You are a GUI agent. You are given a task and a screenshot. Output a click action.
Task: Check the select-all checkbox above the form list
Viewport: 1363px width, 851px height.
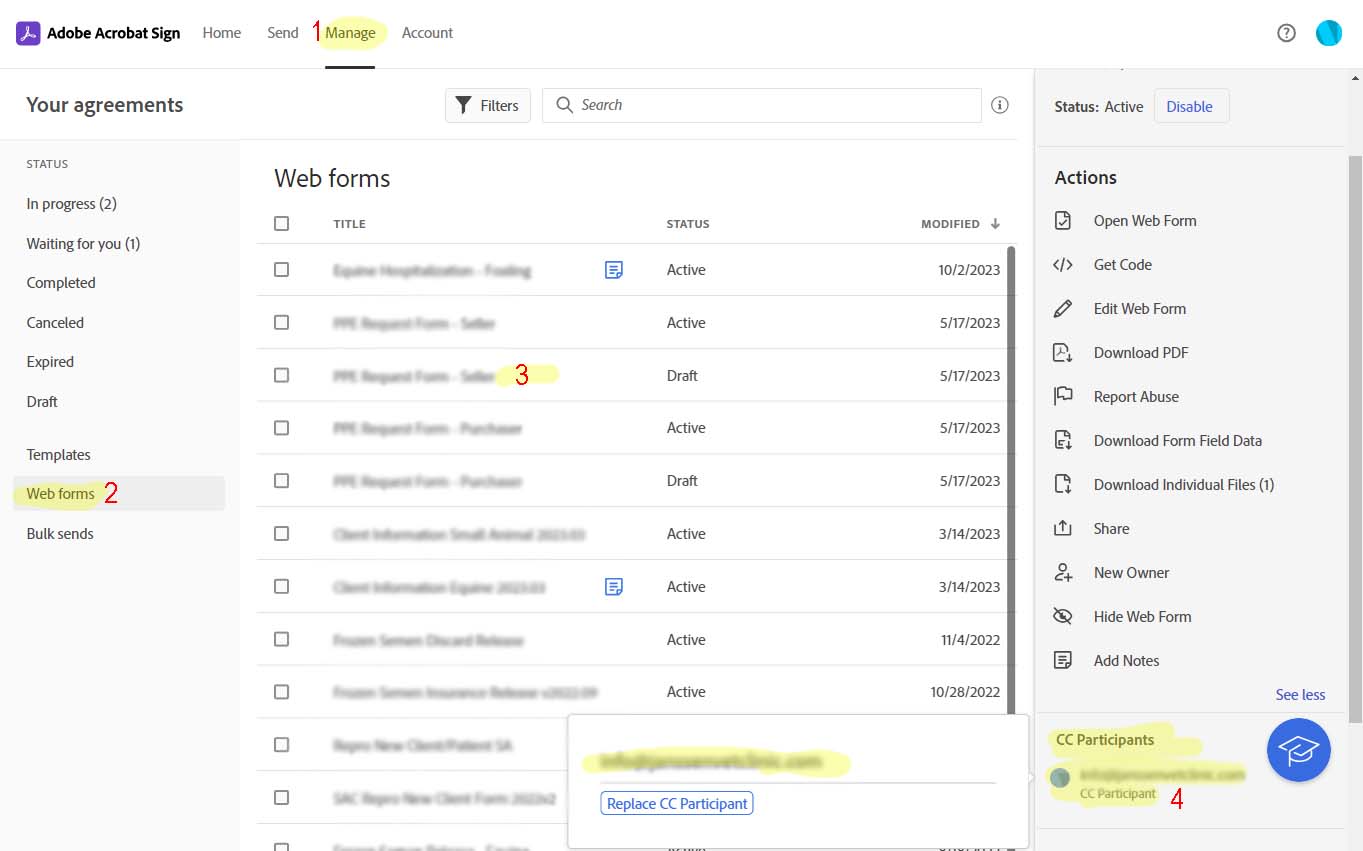(x=281, y=223)
